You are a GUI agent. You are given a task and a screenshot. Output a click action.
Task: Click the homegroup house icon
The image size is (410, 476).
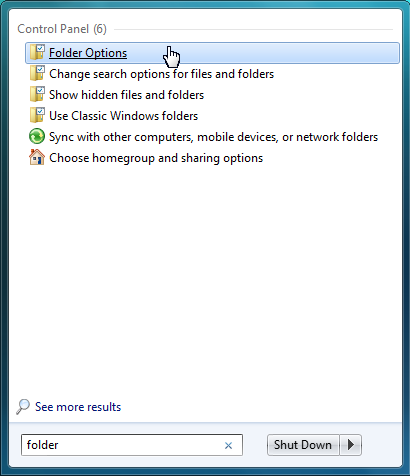click(37, 157)
